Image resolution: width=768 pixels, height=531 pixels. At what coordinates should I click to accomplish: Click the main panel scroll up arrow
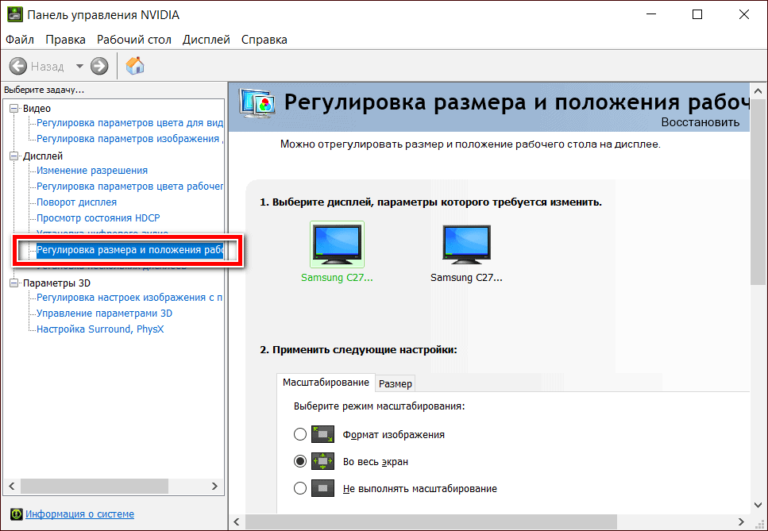tap(758, 91)
